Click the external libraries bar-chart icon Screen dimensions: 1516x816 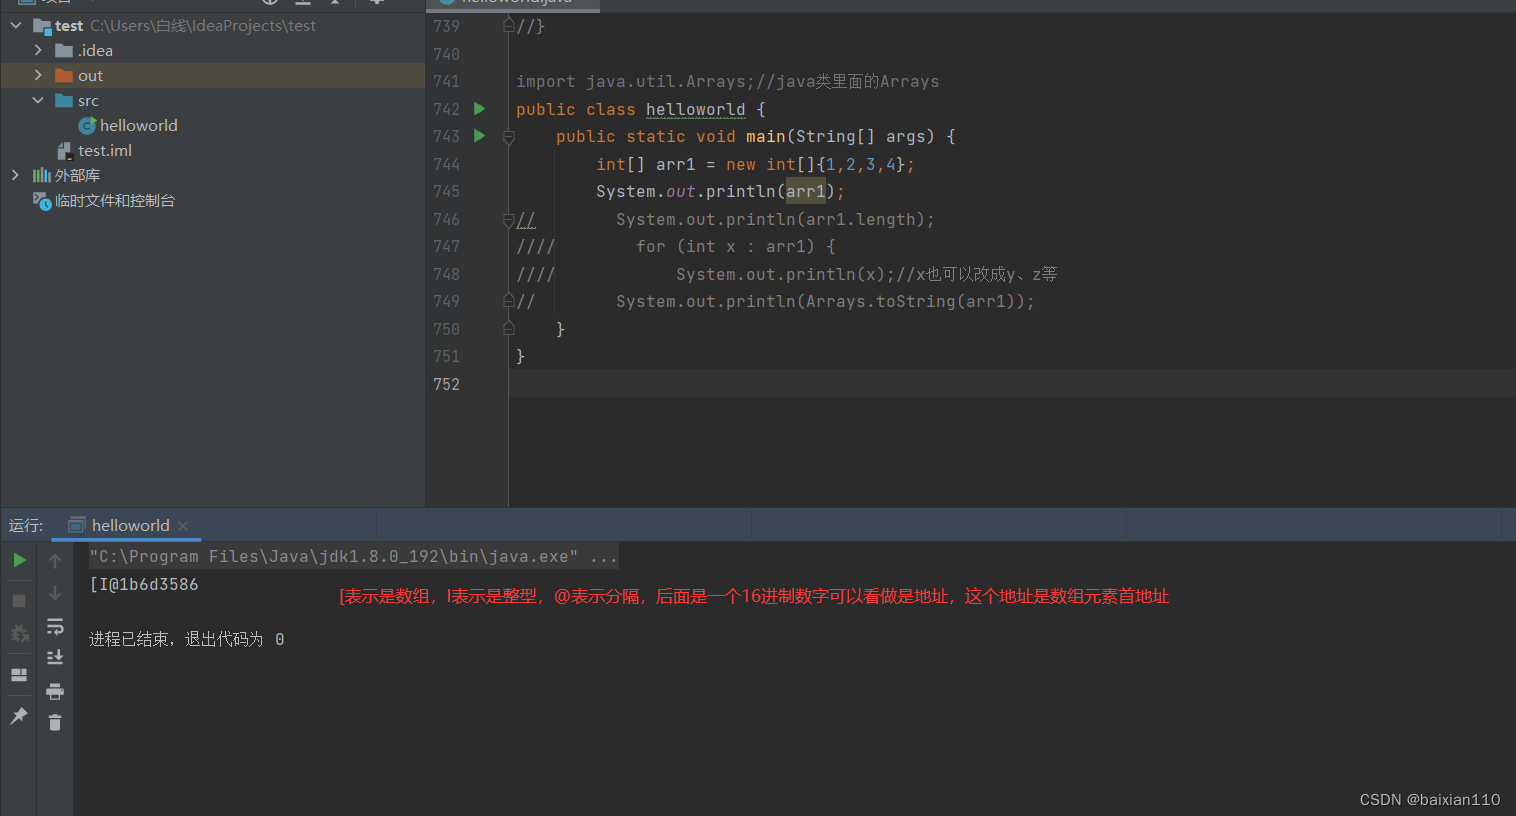[x=41, y=175]
